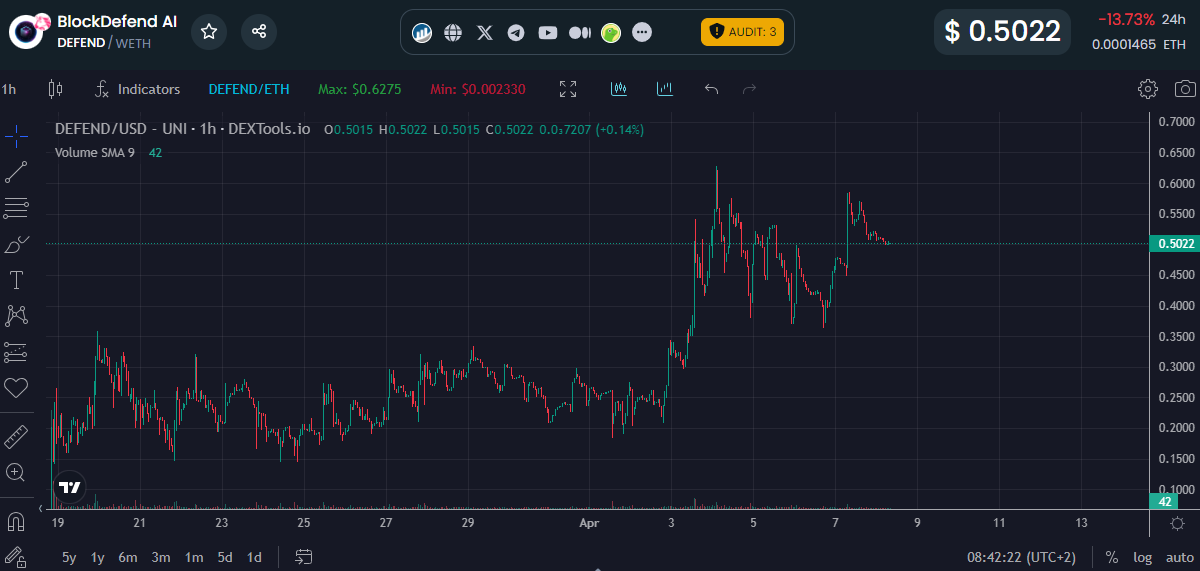
Task: Toggle lock all drawing tools
Action: coord(16,556)
